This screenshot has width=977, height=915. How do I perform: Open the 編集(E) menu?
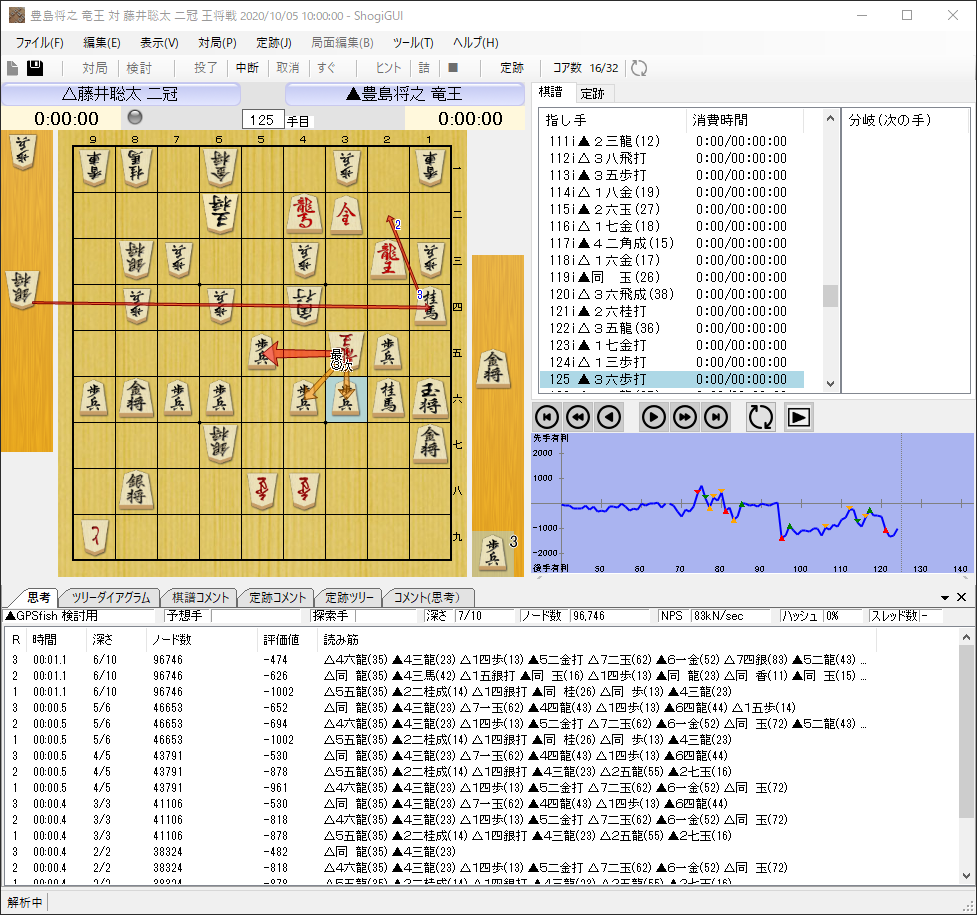102,43
